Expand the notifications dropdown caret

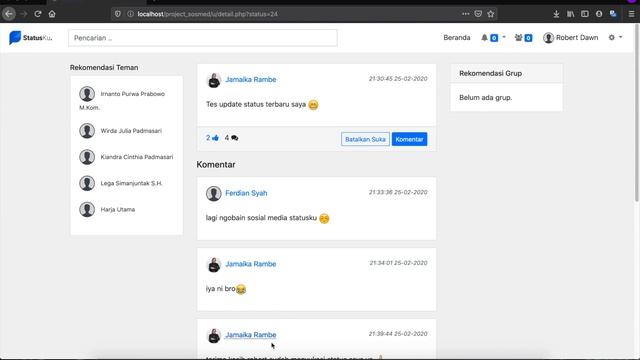(x=504, y=37)
